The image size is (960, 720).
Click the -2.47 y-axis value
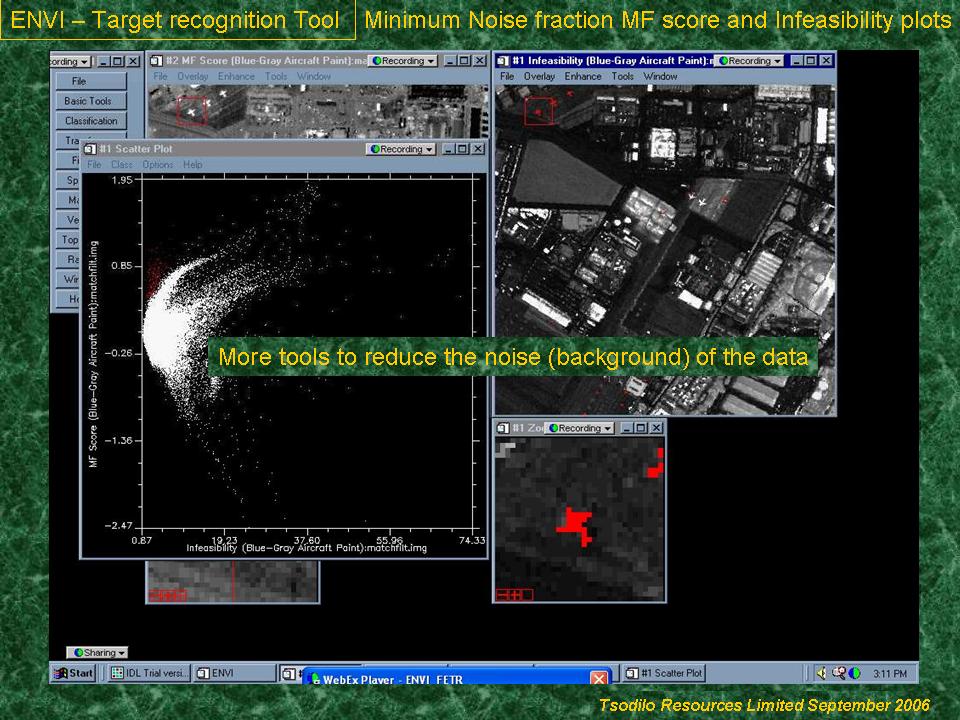118,525
